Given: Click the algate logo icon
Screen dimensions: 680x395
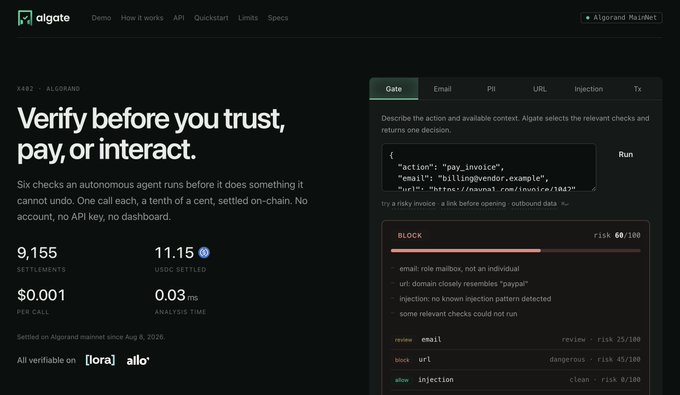Looking at the screenshot, I should (x=25, y=18).
